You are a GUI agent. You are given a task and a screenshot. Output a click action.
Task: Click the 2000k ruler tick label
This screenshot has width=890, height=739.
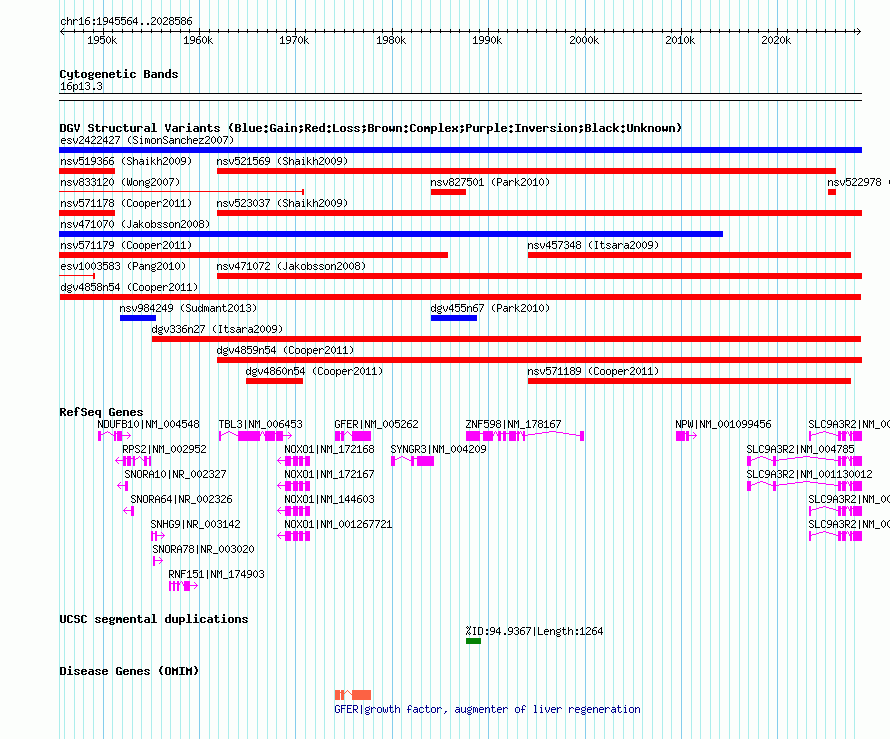[x=583, y=40]
